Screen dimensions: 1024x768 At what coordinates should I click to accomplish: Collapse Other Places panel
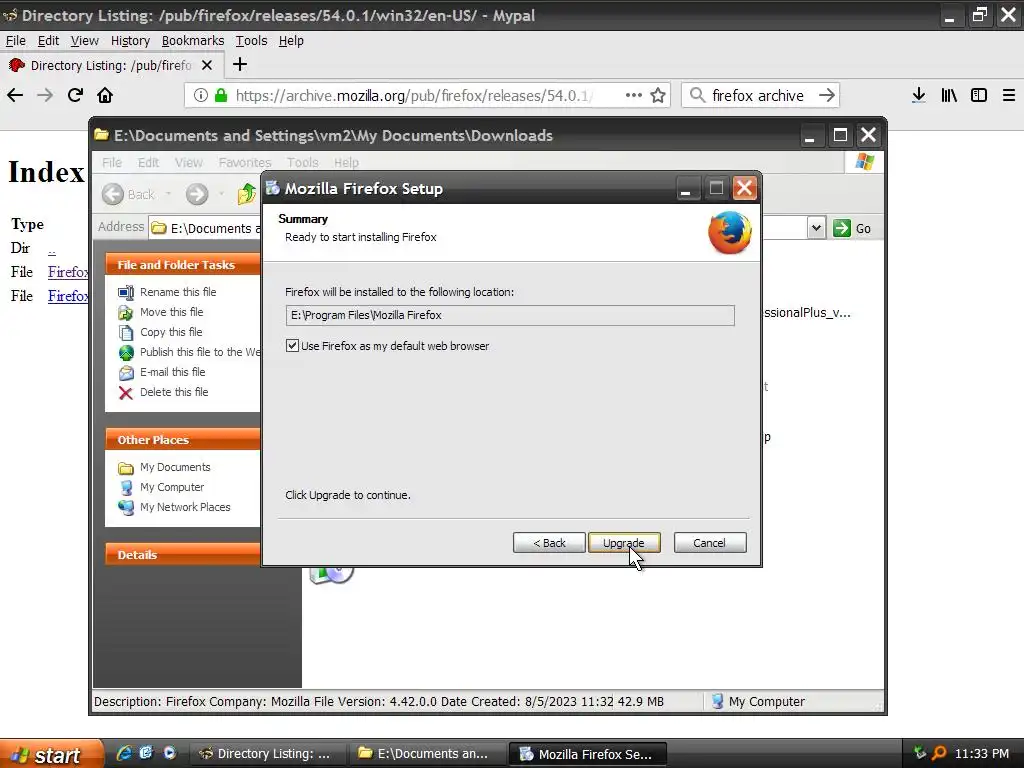183,440
